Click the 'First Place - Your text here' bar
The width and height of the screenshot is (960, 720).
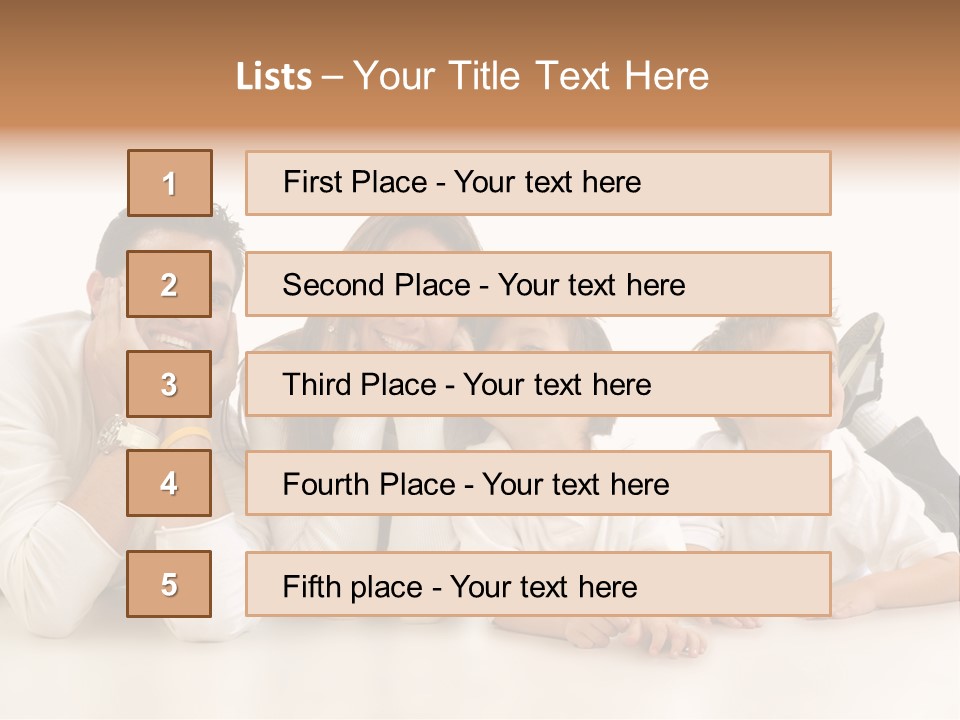538,183
